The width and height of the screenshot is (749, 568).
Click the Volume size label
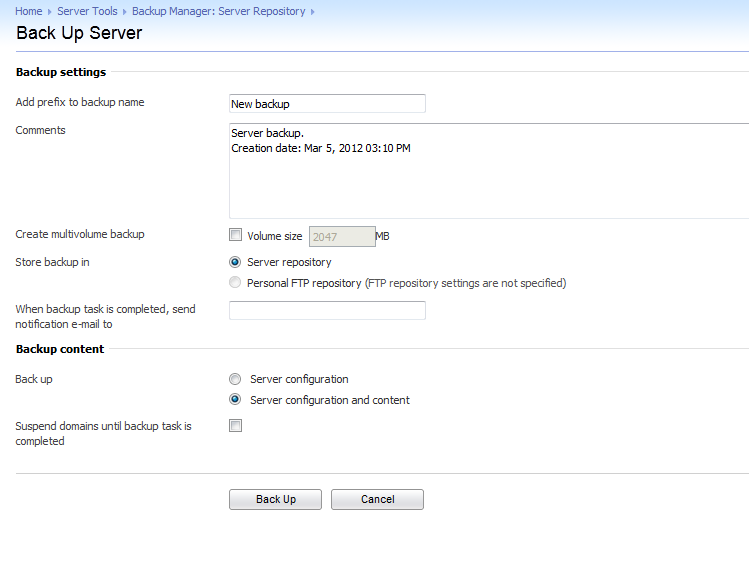pyautogui.click(x=275, y=236)
